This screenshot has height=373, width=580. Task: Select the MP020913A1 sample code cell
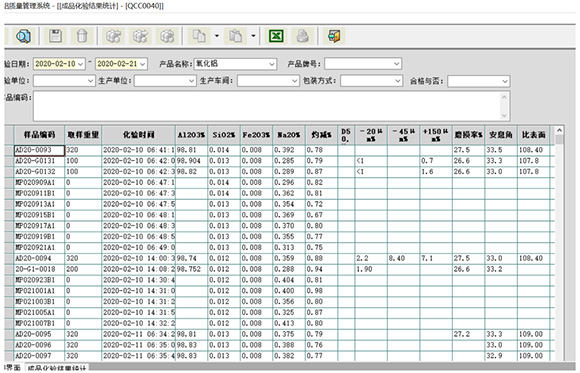click(x=39, y=204)
